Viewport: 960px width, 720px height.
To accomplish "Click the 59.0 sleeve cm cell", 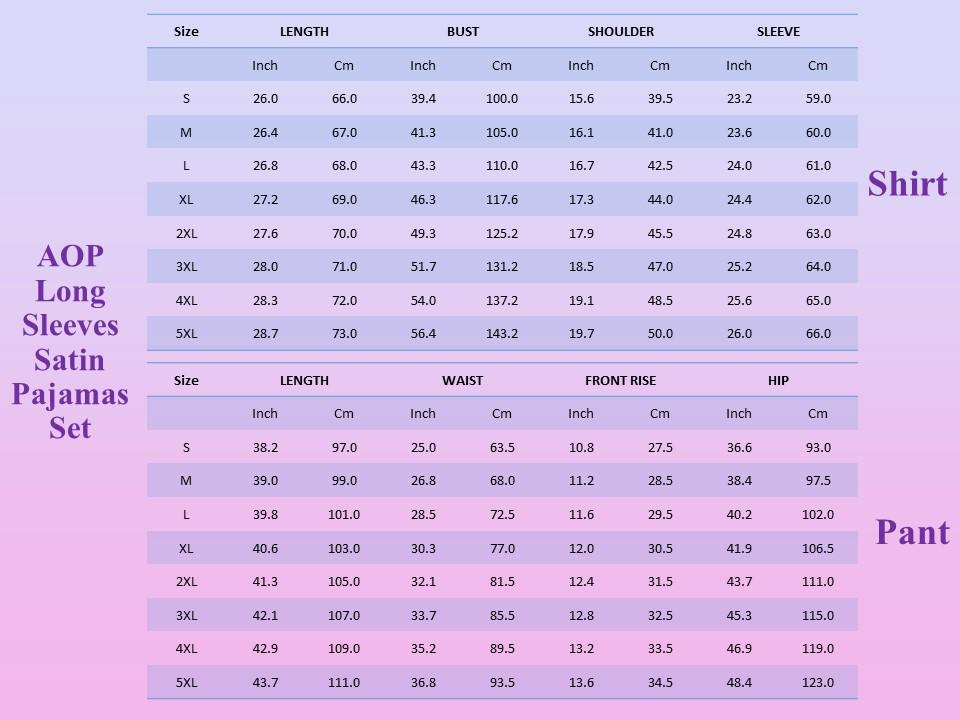I will 818,99.
